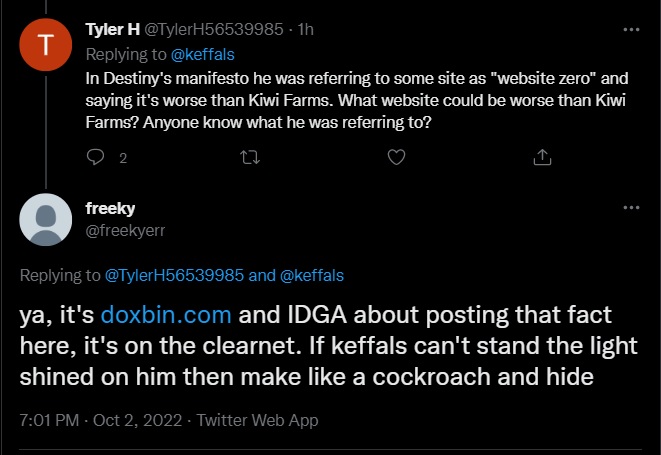The width and height of the screenshot is (661, 455).
Task: Open @keffals mention in freeky's reply line
Action: pyautogui.click(x=312, y=275)
